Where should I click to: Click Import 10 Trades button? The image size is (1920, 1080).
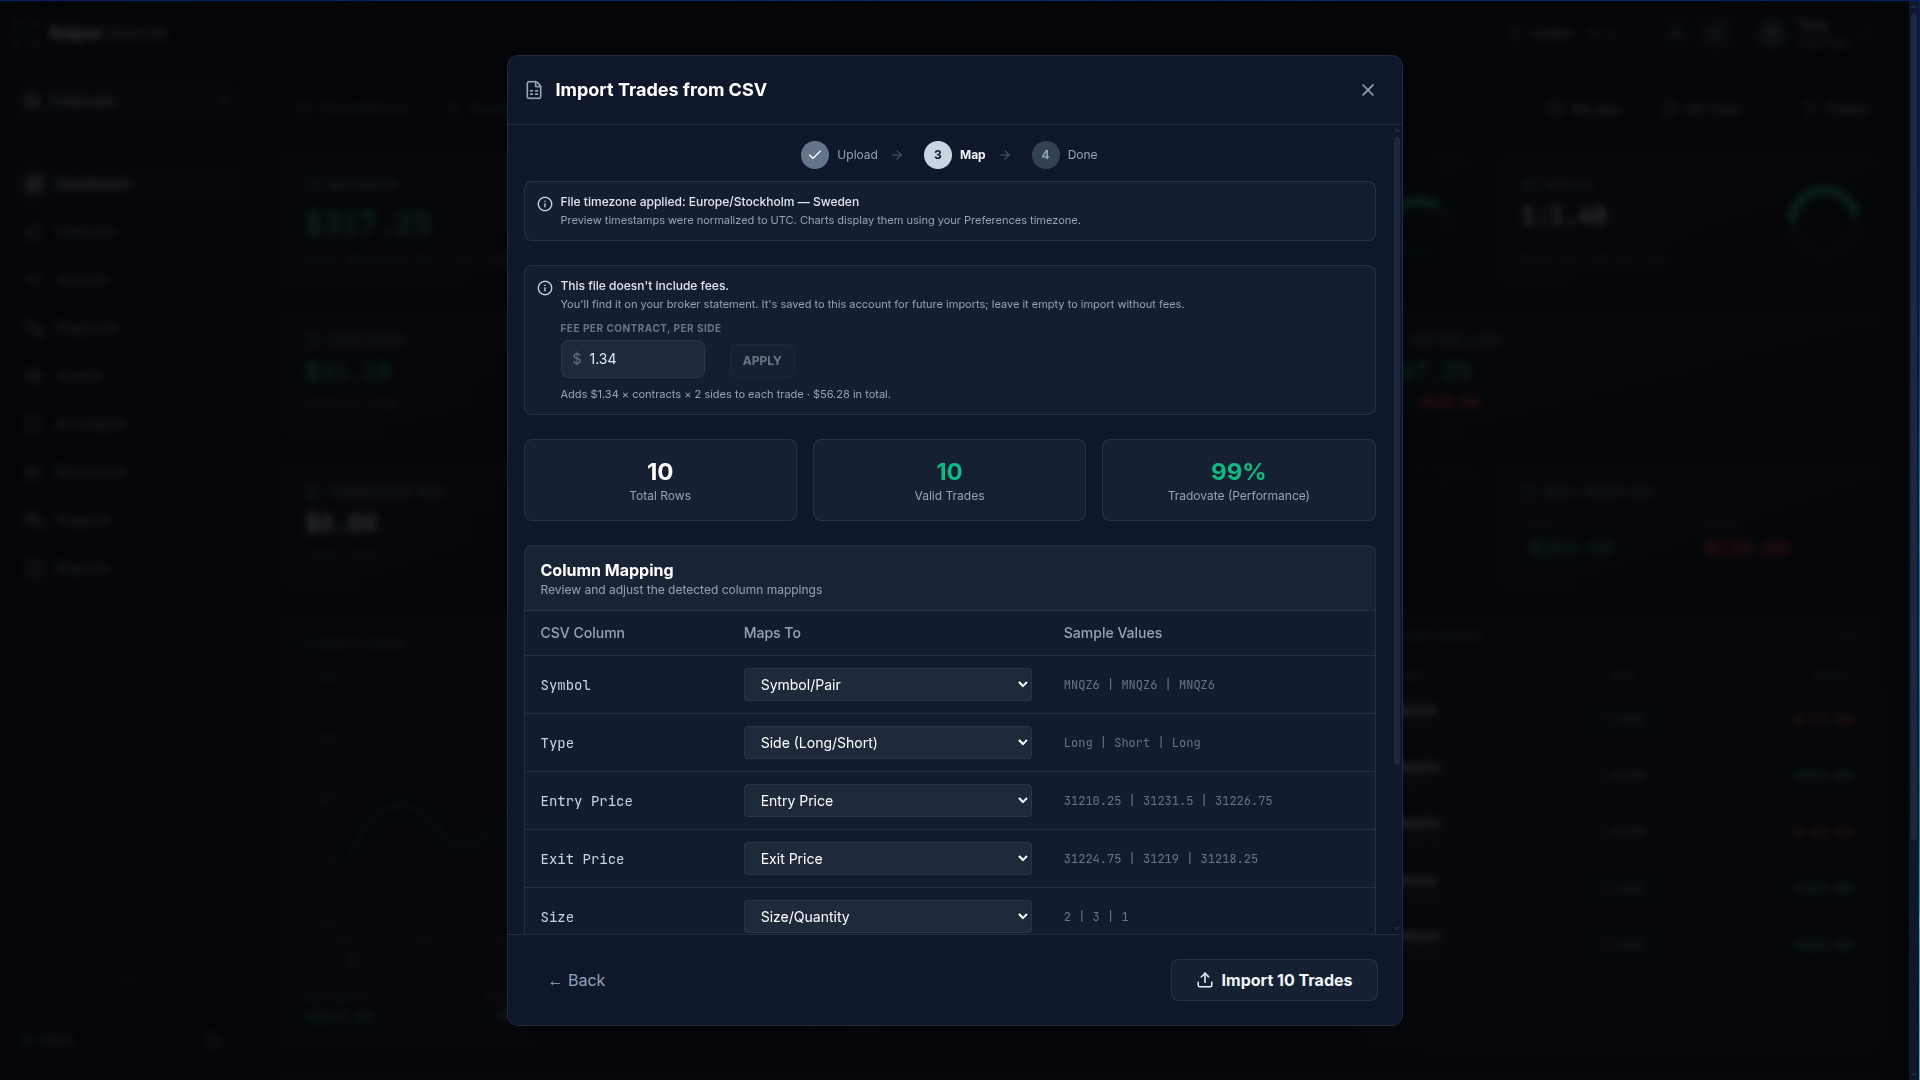pos(1274,980)
